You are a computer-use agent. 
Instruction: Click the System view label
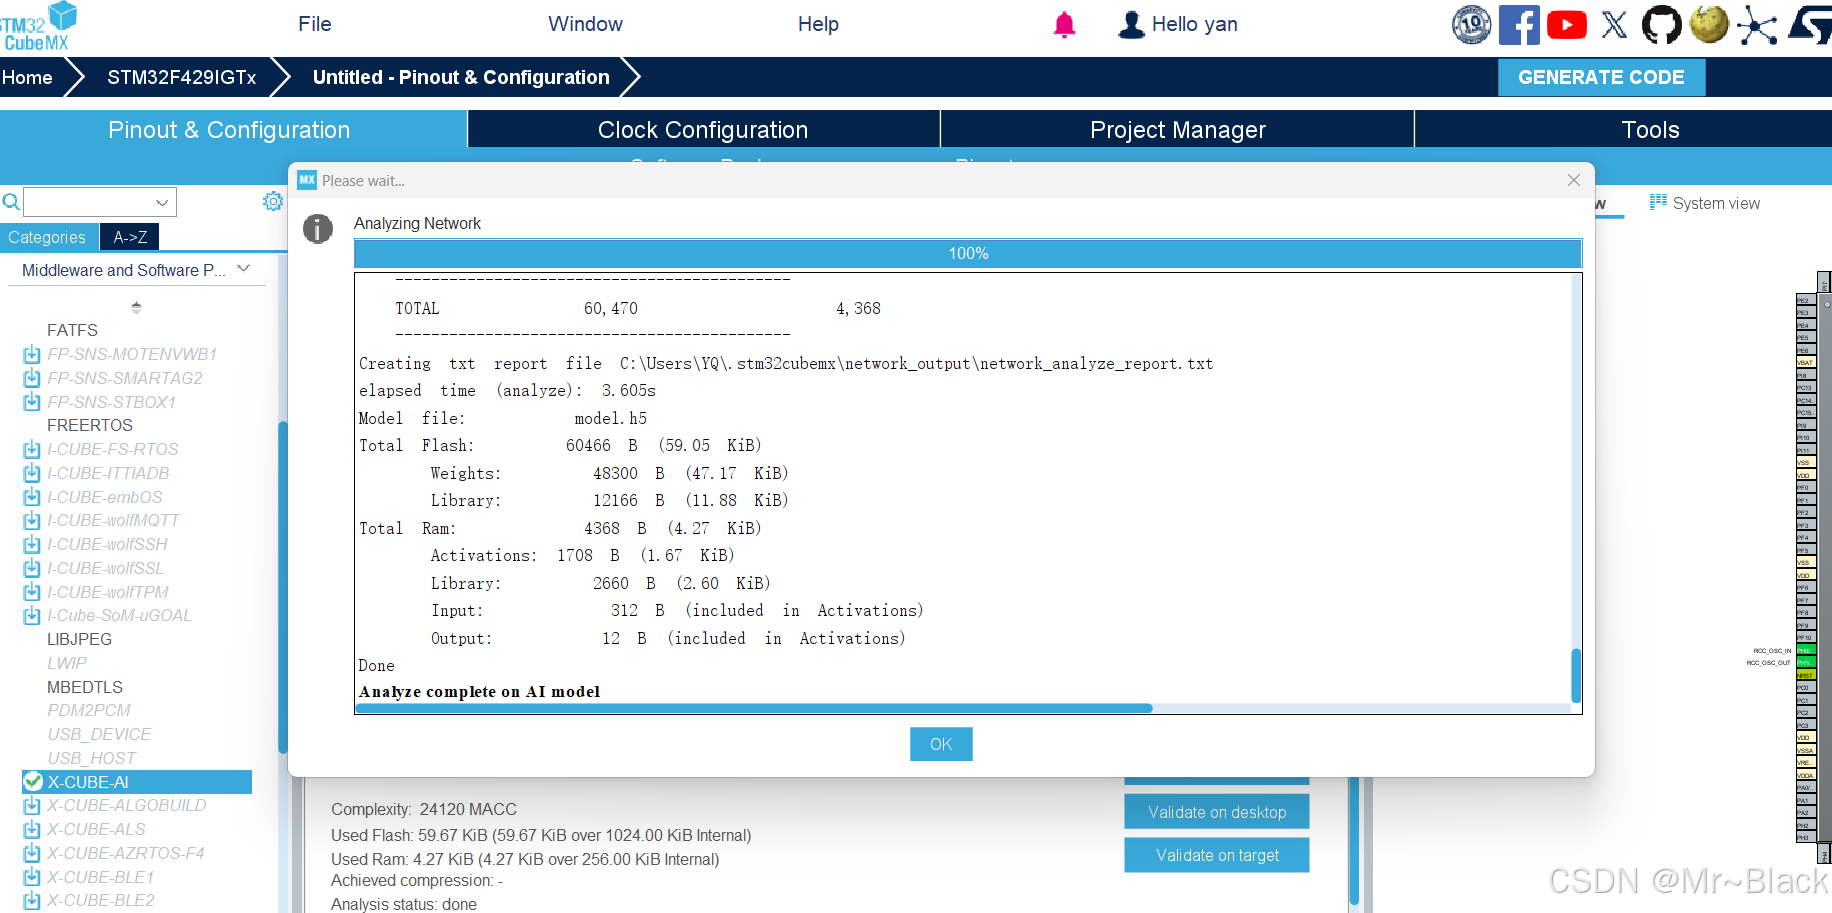click(1716, 203)
